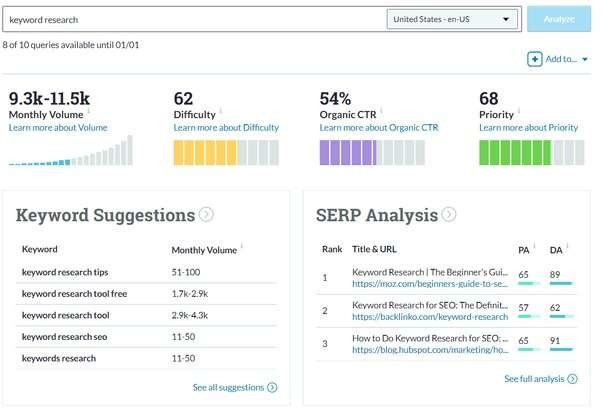Viewport: 603px width, 409px height.
Task: Open the United States - en-US locale dropdown
Action: (x=453, y=19)
